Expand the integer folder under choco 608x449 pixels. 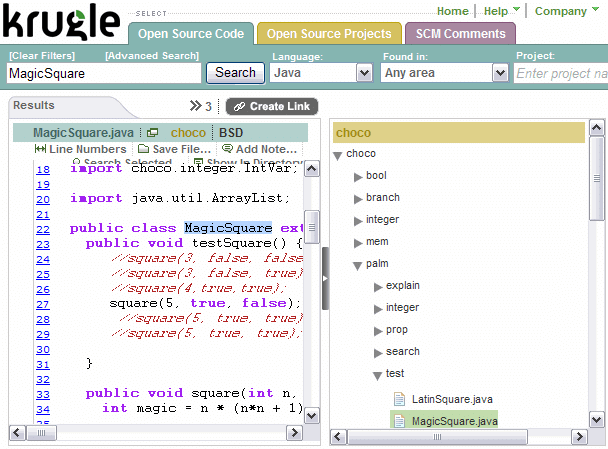(x=358, y=221)
